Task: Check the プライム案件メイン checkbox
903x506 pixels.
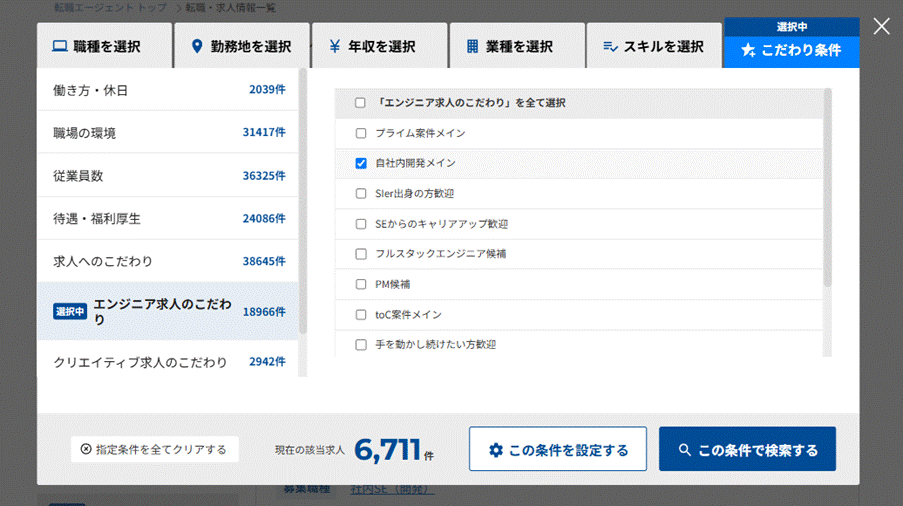Action: click(361, 133)
